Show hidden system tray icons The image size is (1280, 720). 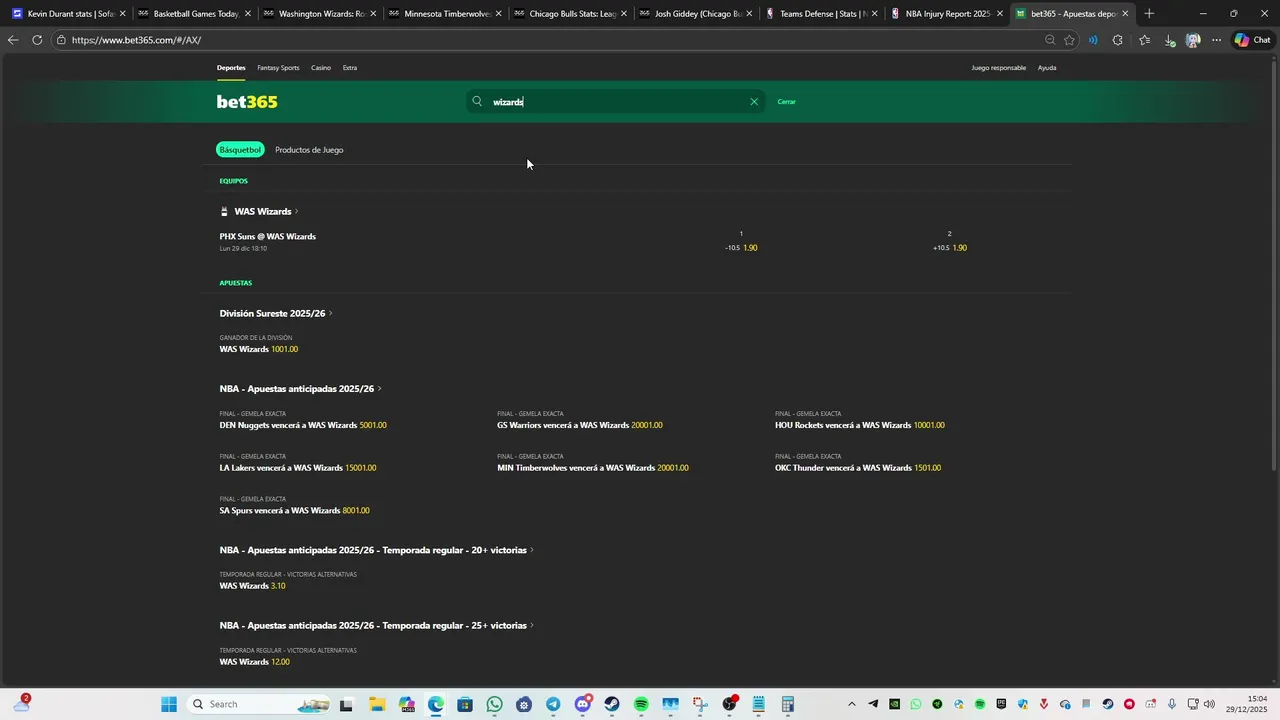tap(852, 704)
